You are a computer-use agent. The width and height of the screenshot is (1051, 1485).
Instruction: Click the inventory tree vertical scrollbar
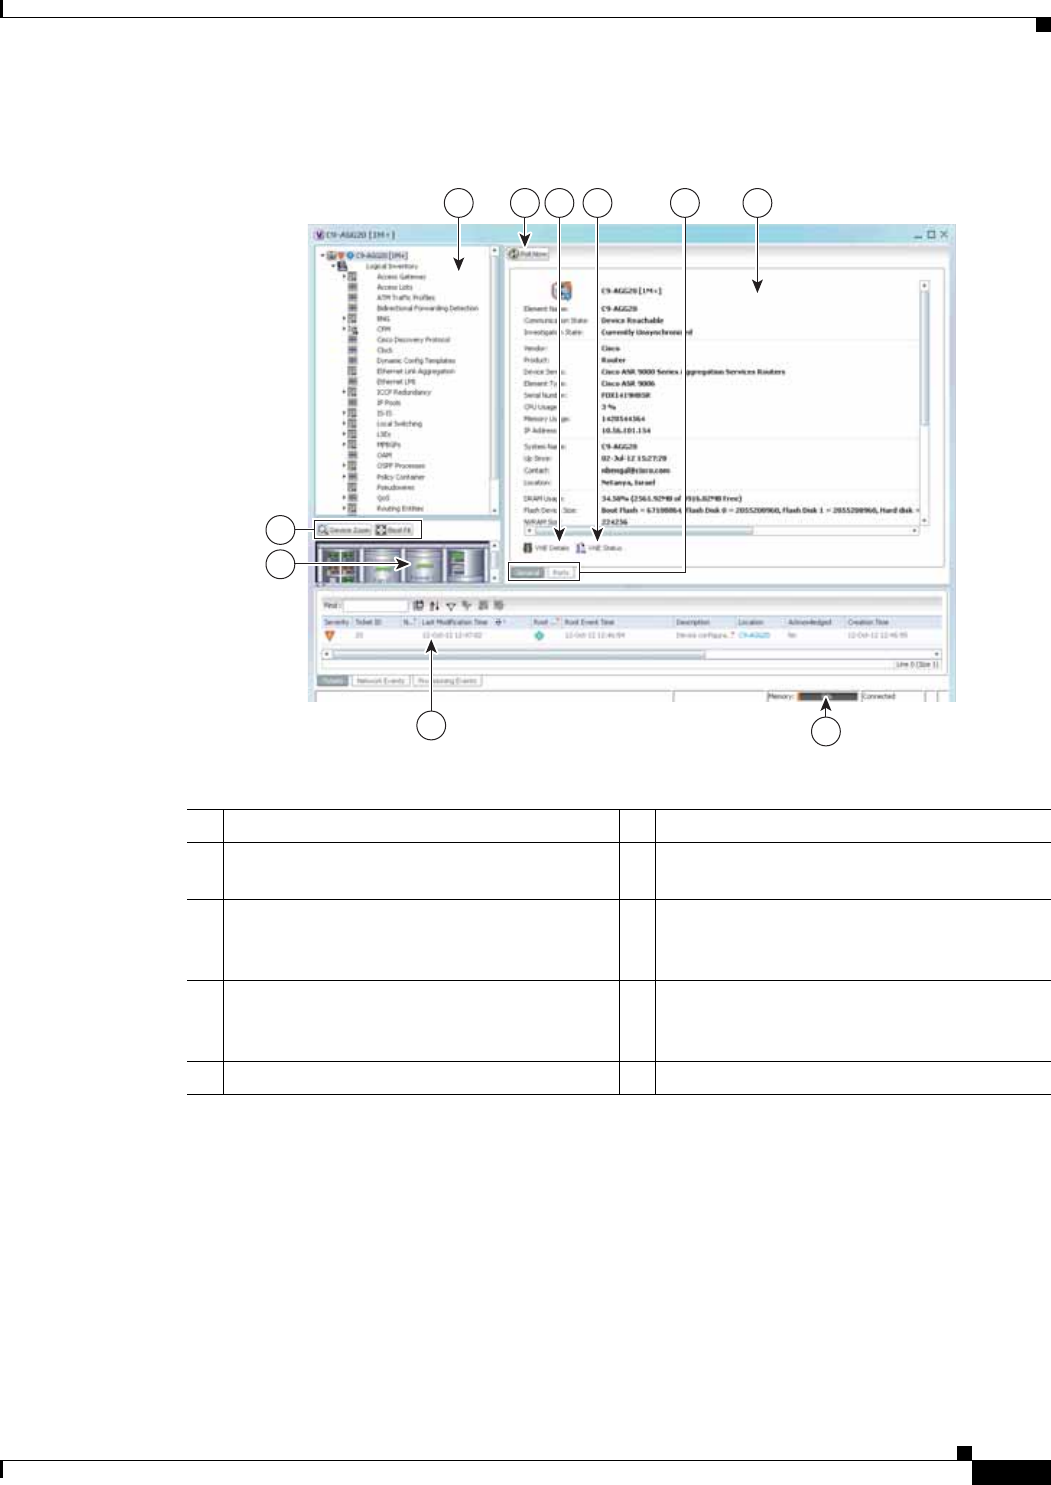click(x=494, y=381)
